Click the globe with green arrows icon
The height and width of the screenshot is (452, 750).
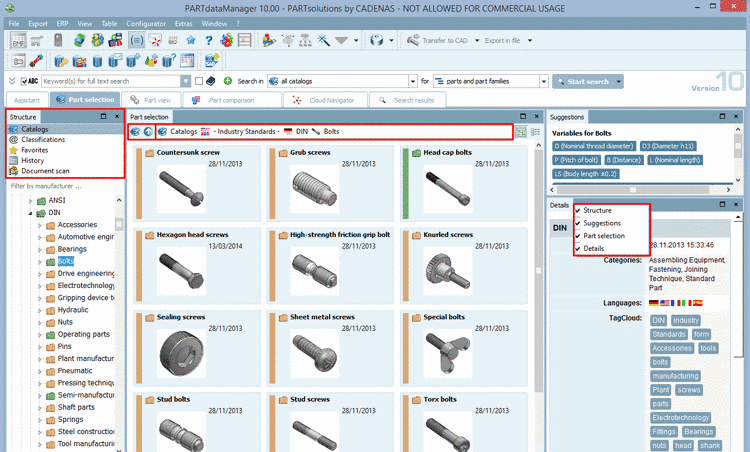(79, 41)
